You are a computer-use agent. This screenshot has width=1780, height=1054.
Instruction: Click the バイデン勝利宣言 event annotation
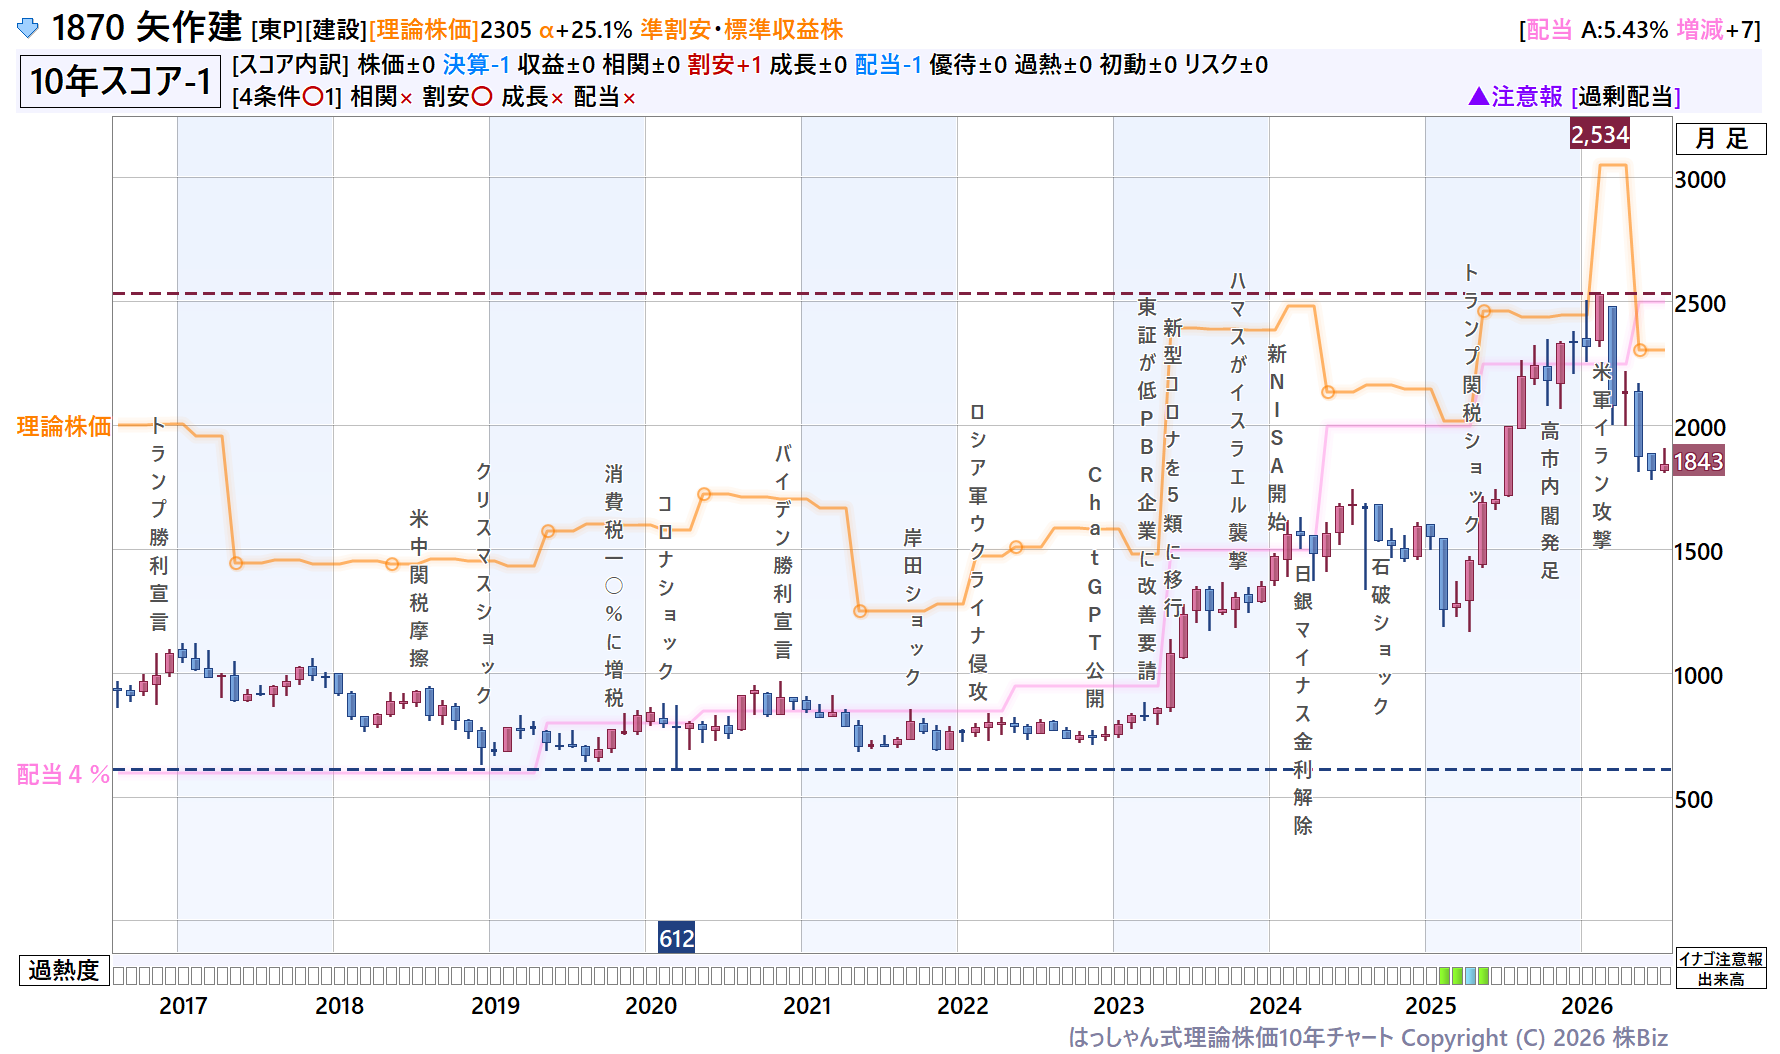[x=783, y=552]
